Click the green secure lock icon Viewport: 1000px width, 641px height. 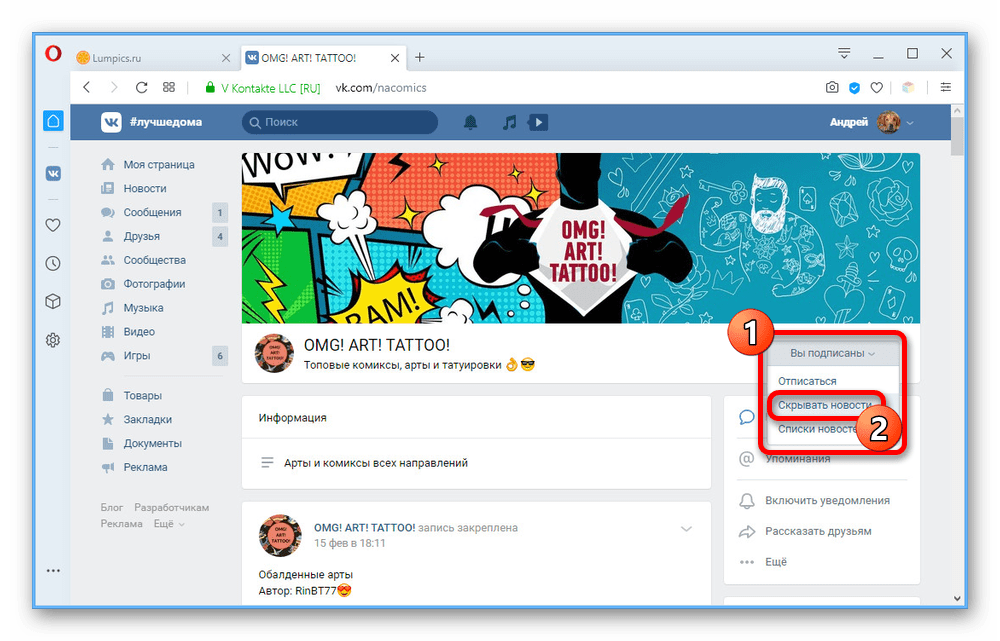pyautogui.click(x=210, y=87)
